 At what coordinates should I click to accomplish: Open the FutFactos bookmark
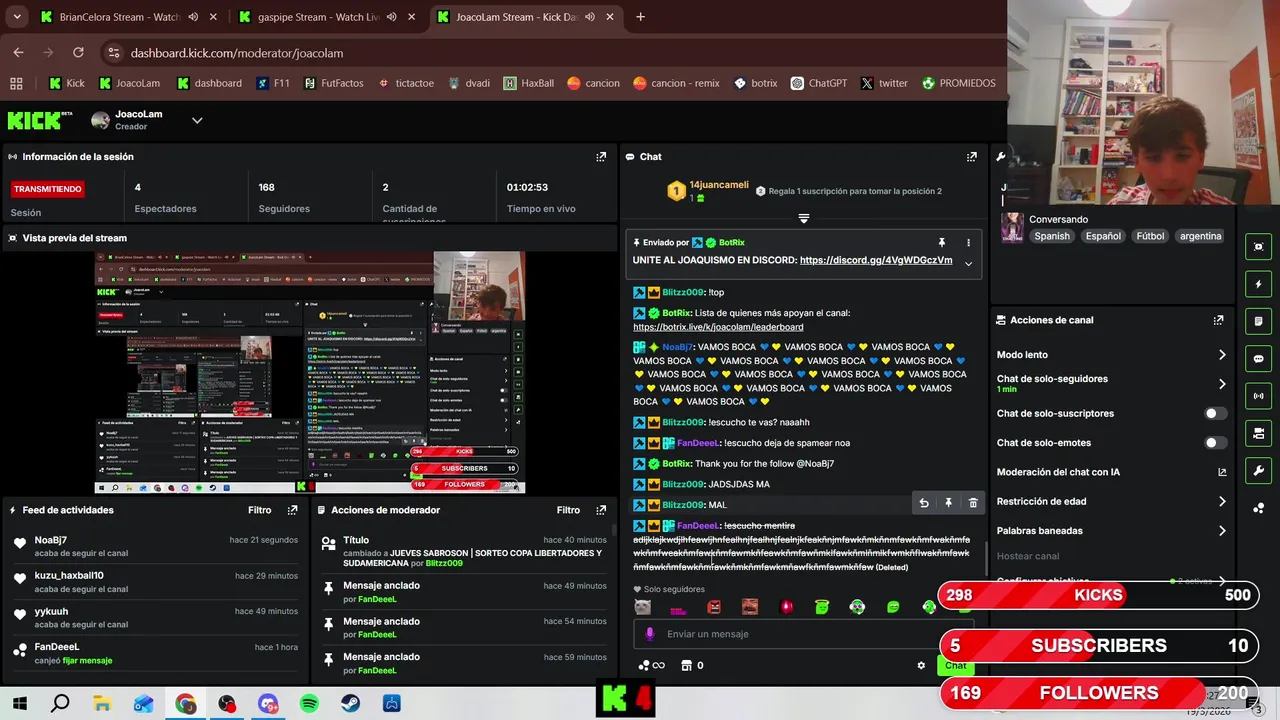(334, 83)
